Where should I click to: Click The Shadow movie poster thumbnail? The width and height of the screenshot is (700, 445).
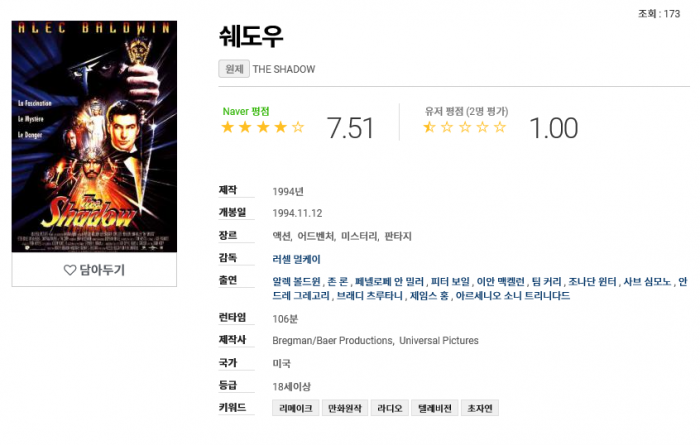click(94, 136)
